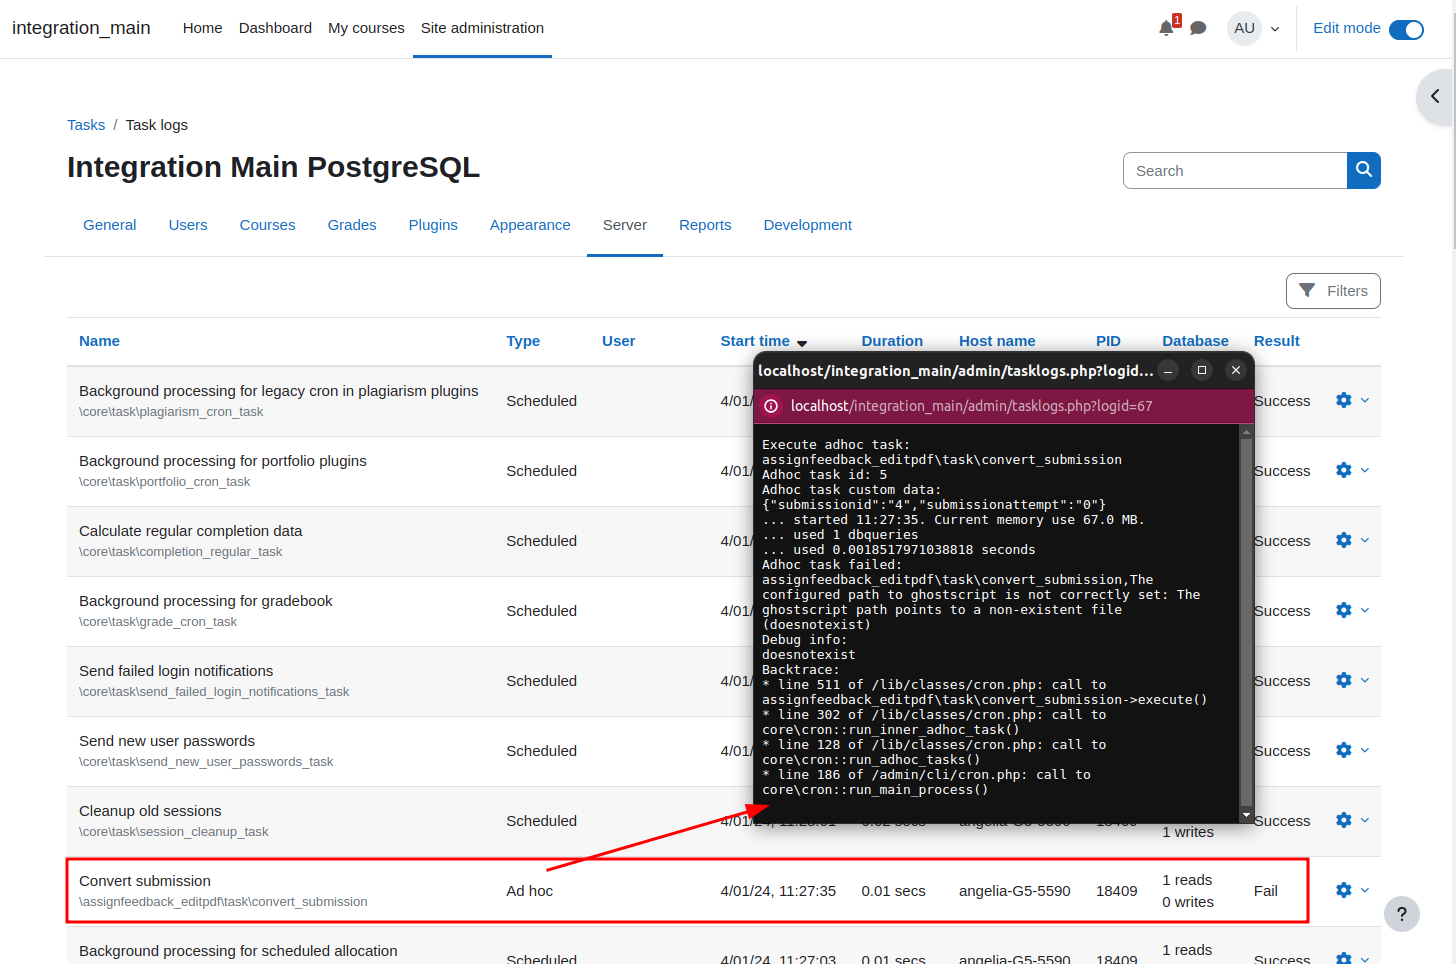The width and height of the screenshot is (1456, 964).
Task: Toggle the Edit mode switch
Action: point(1406,29)
